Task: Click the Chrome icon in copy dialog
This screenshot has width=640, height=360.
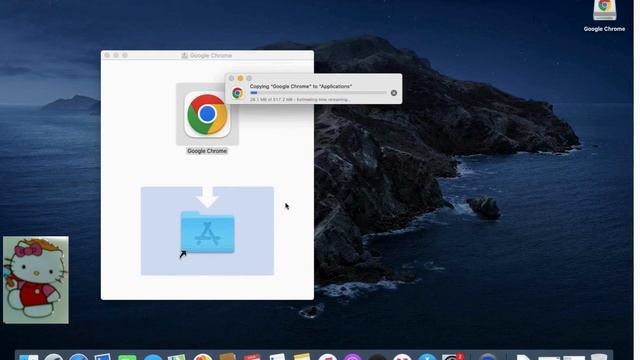Action: [238, 93]
